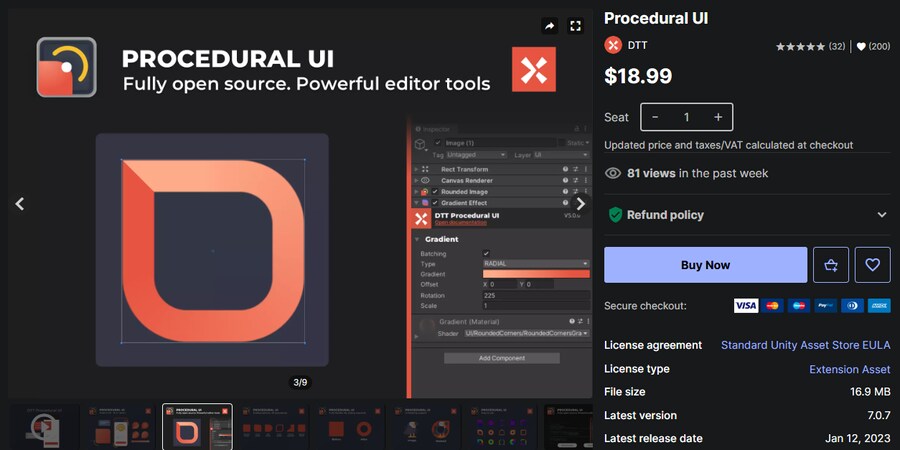The width and height of the screenshot is (900, 450).
Task: Click the Refund policy chevron arrow
Action: (x=882, y=215)
